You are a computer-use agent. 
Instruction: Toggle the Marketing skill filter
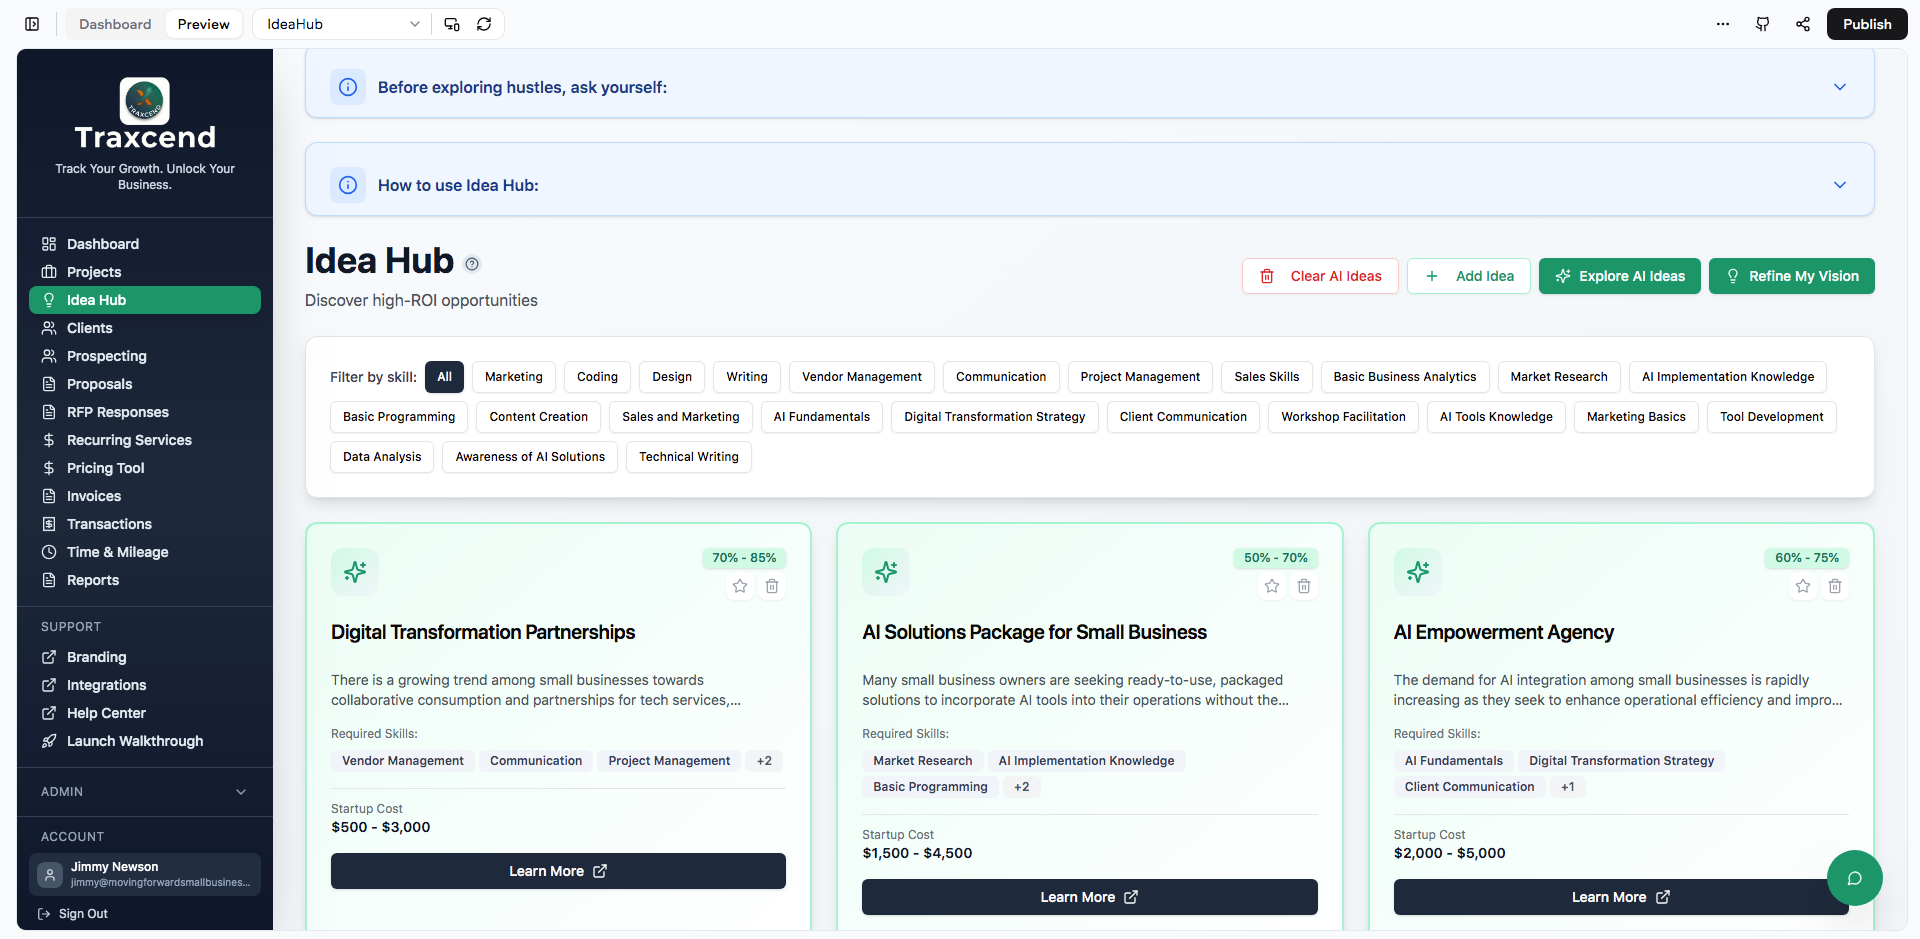coord(513,377)
